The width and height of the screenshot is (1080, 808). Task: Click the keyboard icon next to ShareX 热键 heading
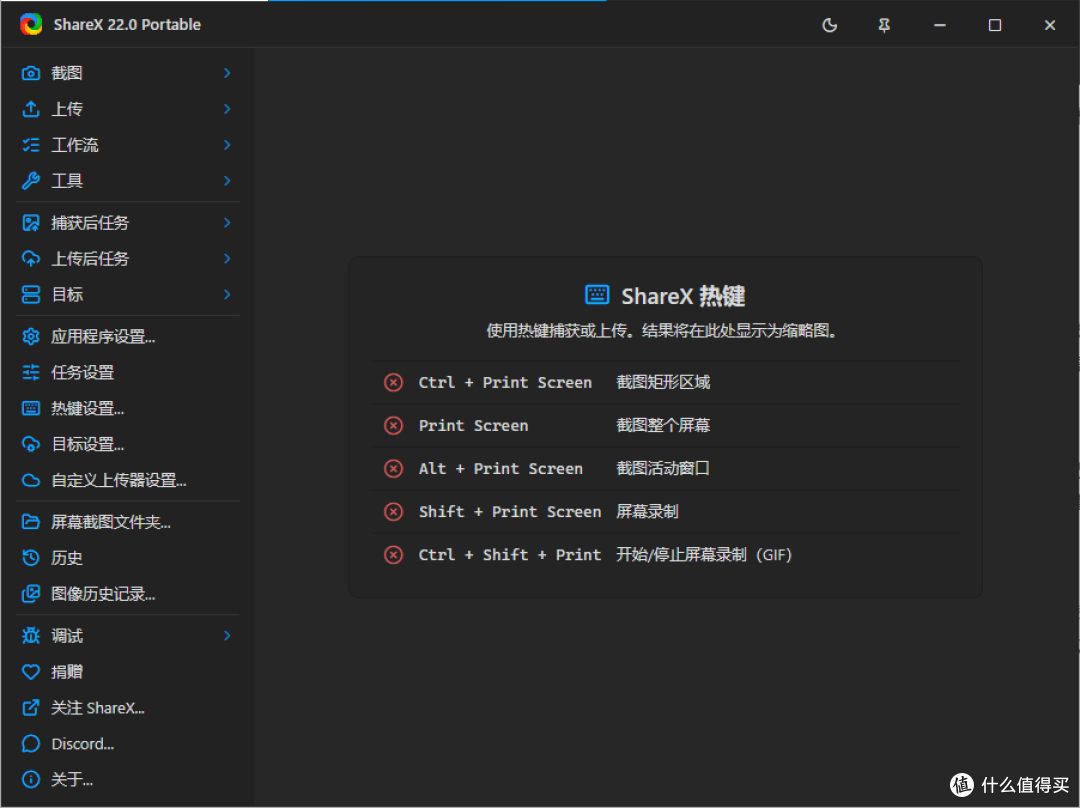[596, 295]
